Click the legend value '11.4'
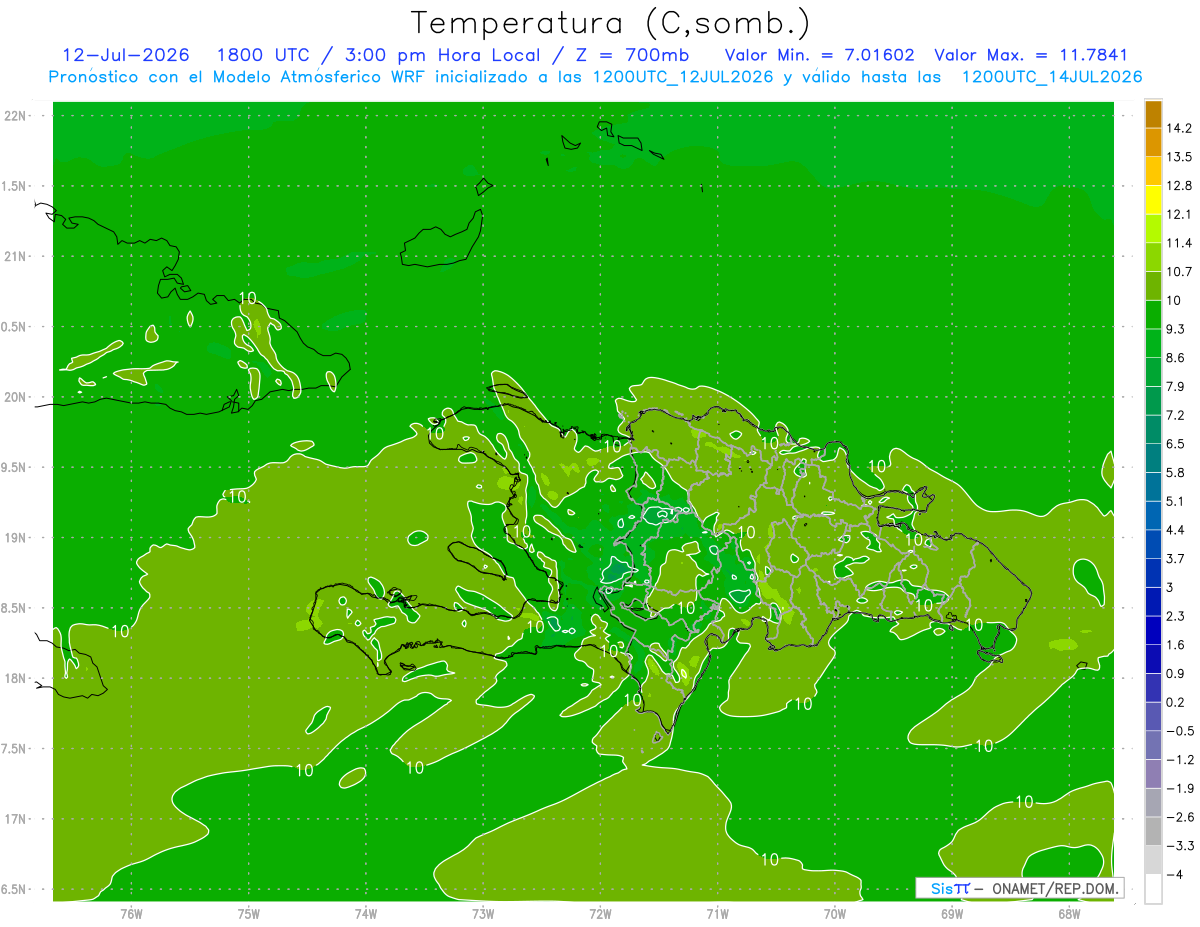The height and width of the screenshot is (927, 1200). tap(1179, 243)
